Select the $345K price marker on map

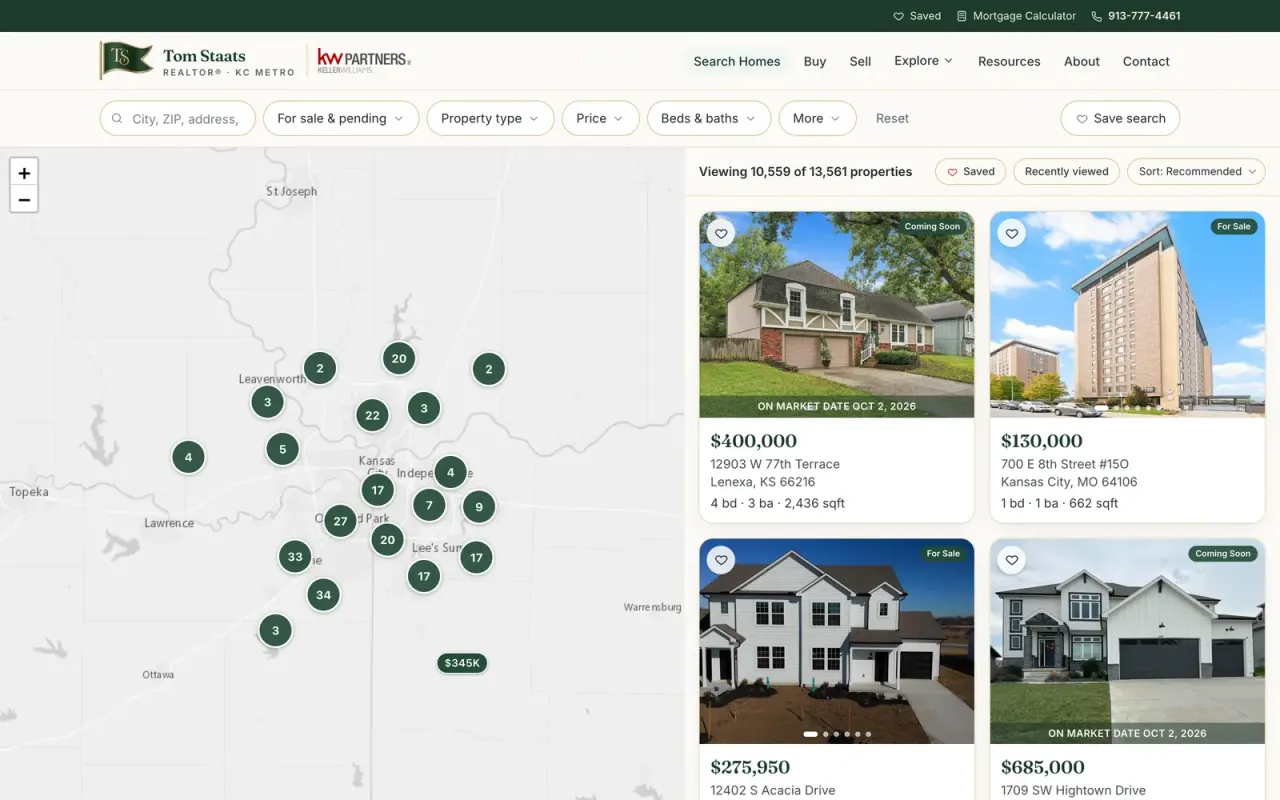462,663
